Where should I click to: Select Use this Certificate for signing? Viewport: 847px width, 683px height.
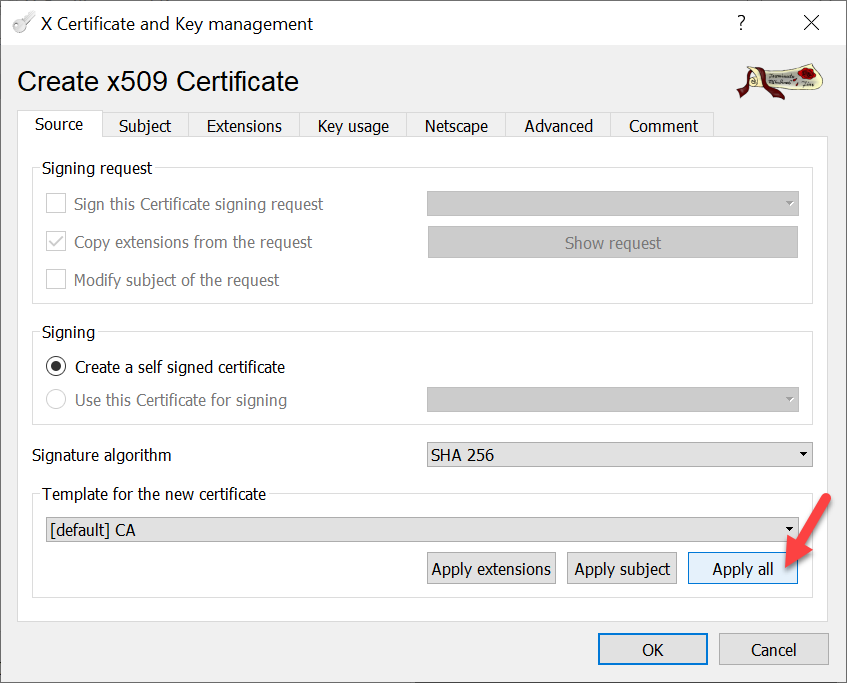pyautogui.click(x=58, y=400)
